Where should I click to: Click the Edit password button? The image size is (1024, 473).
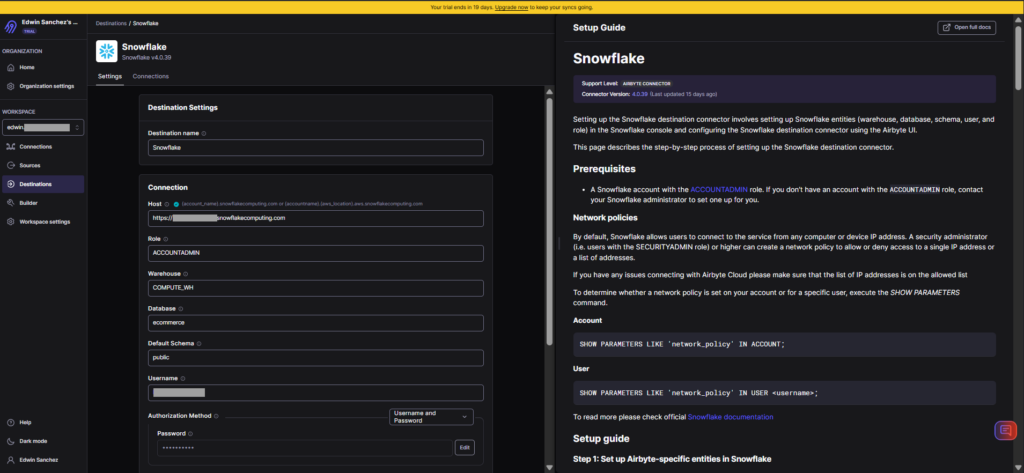(x=464, y=448)
